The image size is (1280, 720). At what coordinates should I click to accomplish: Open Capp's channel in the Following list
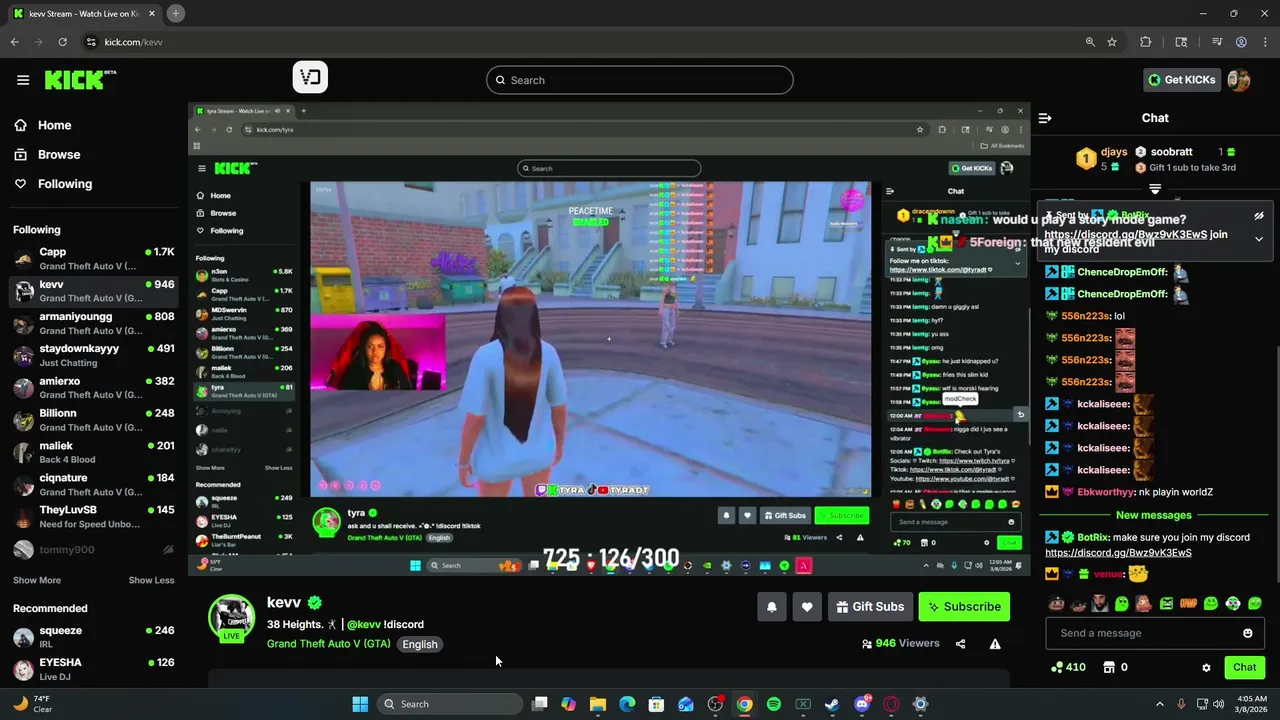click(x=94, y=259)
